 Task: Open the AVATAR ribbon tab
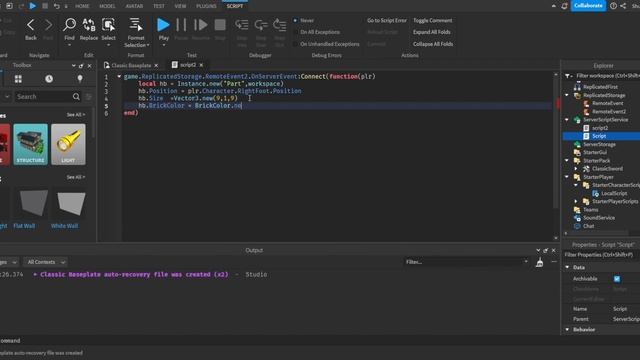tap(134, 6)
